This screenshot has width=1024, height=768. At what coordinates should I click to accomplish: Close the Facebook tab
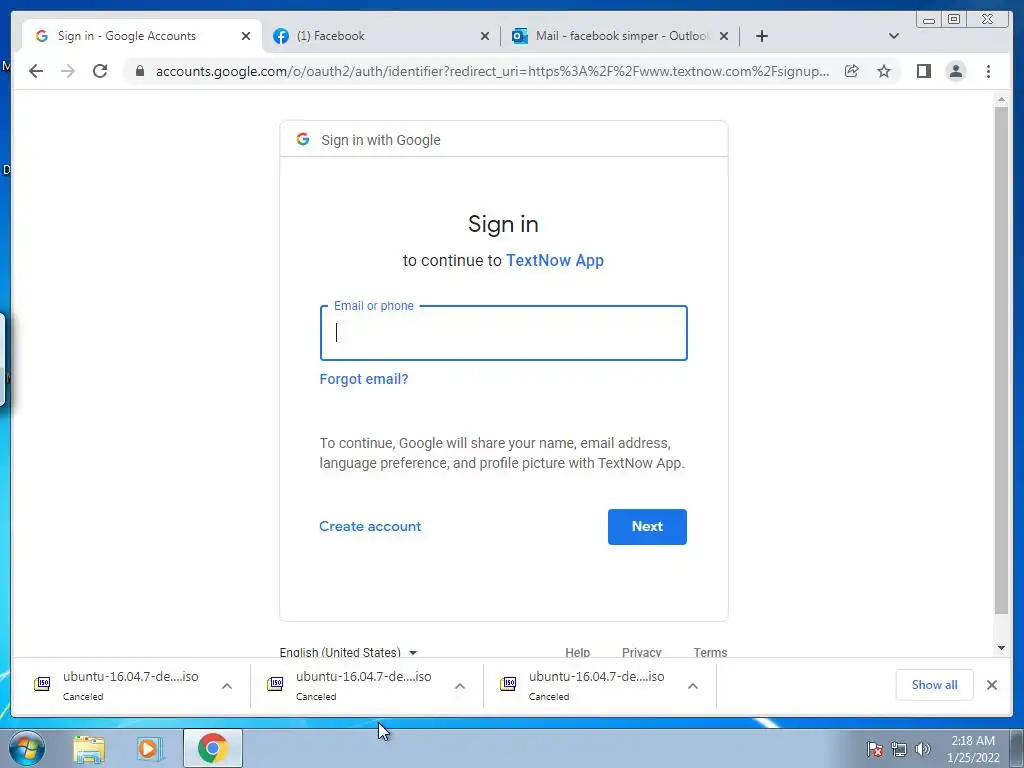[x=485, y=36]
